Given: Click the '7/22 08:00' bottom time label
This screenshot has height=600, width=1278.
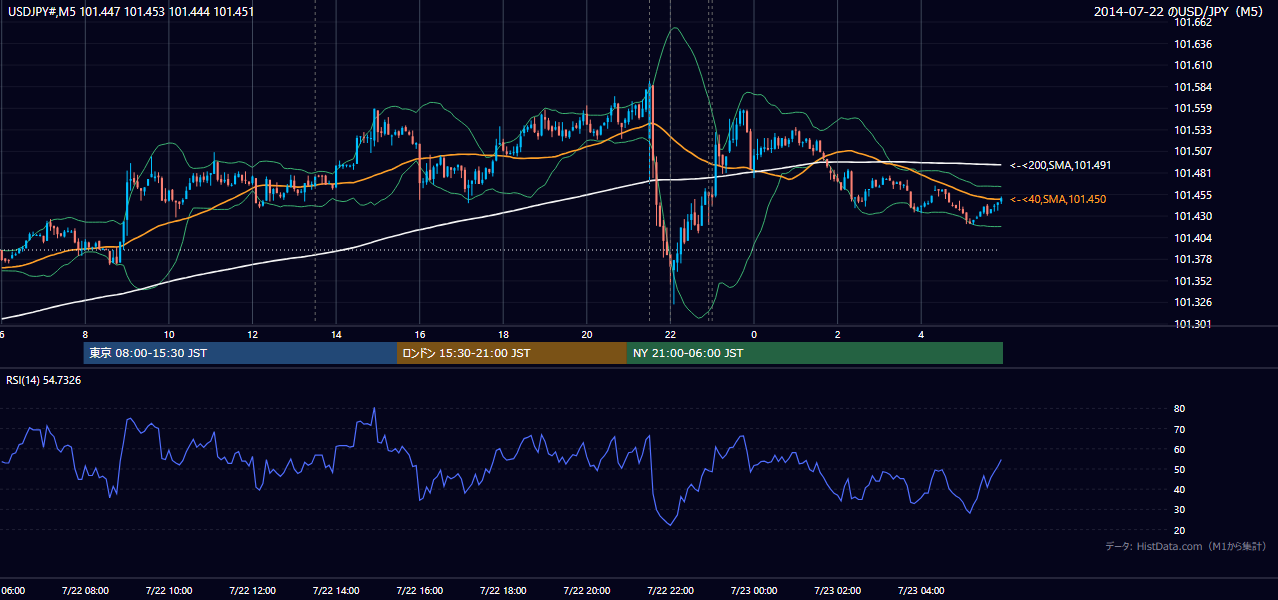Looking at the screenshot, I should 85,590.
